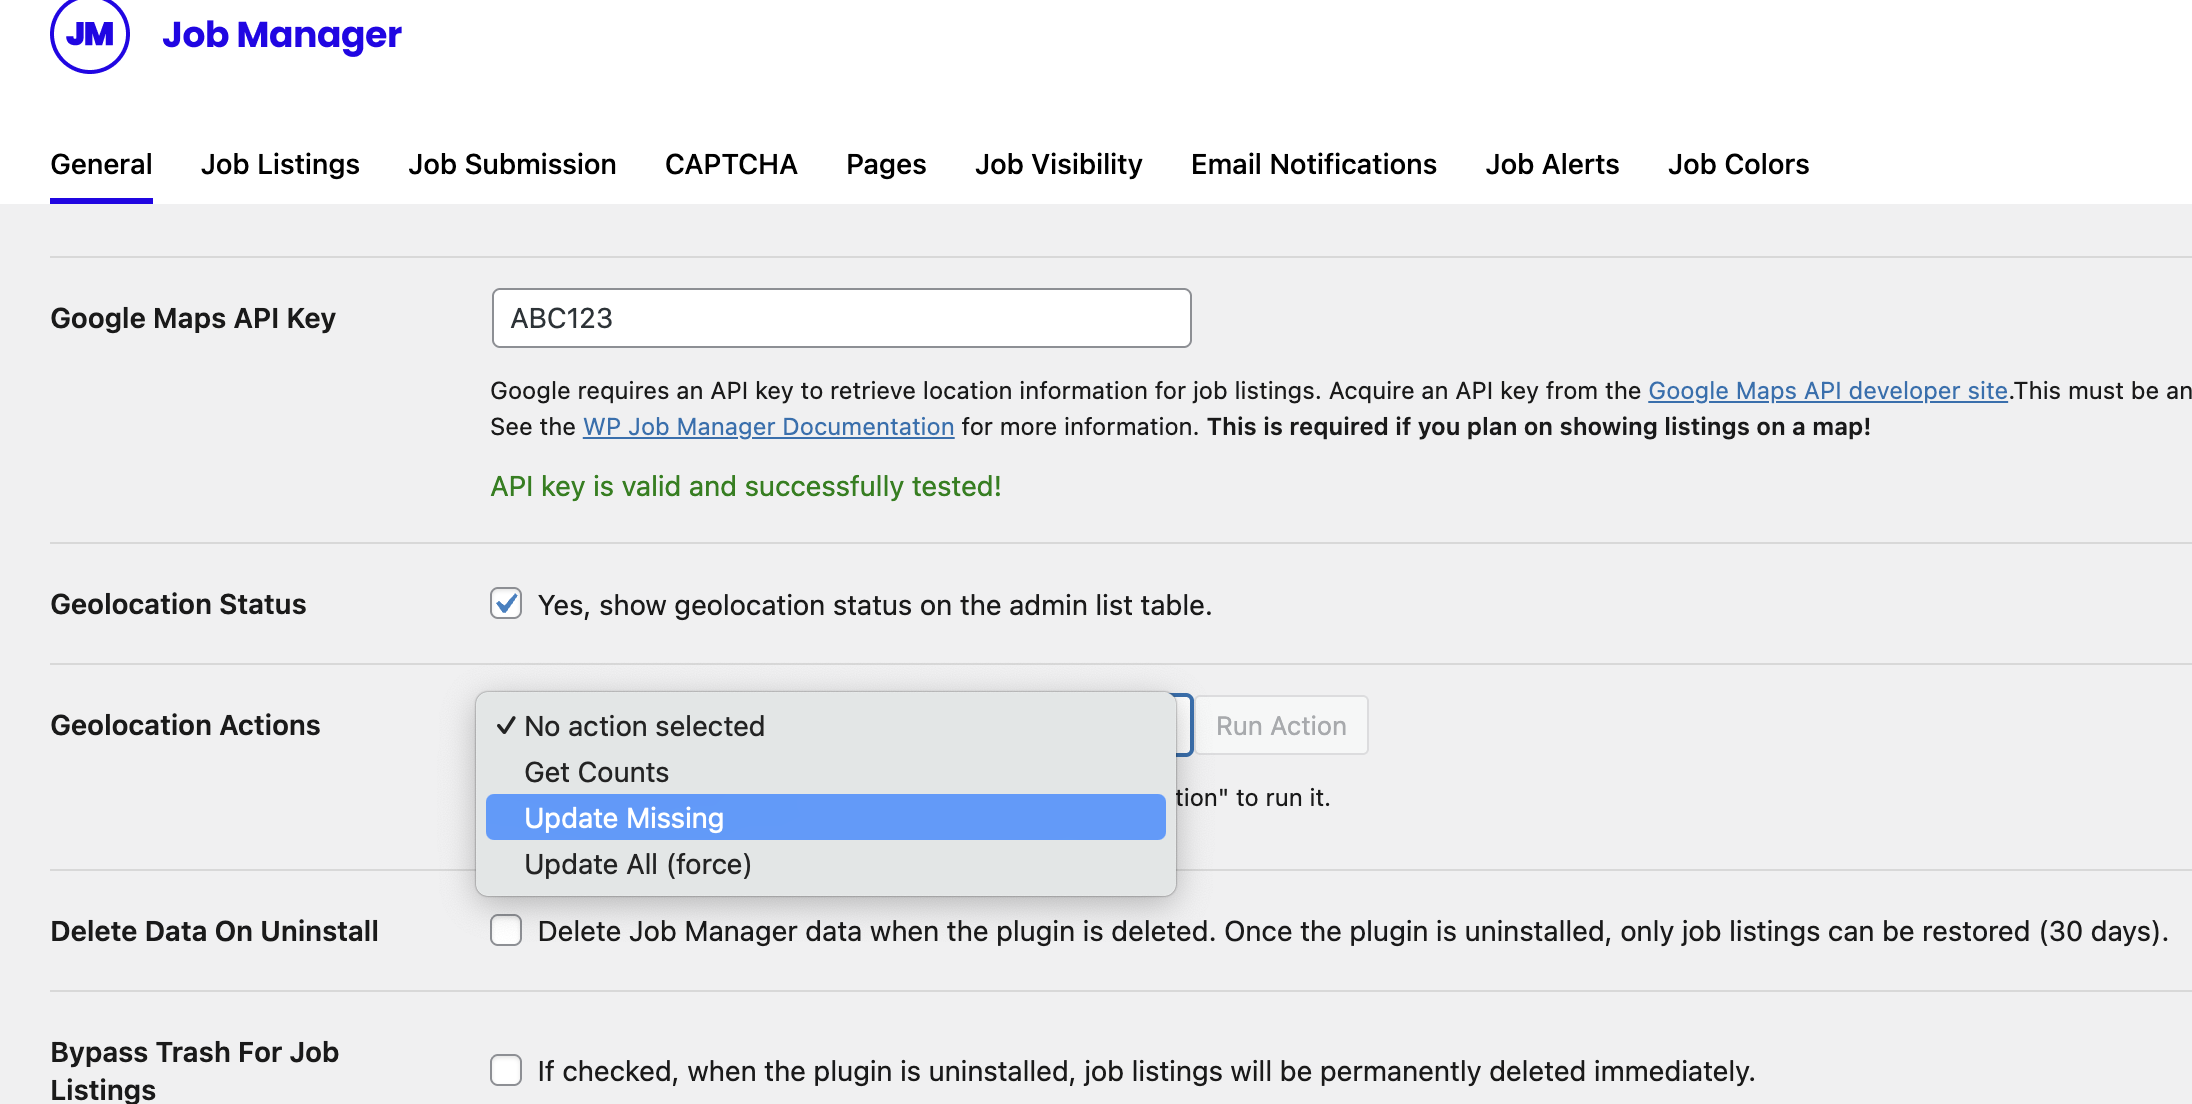The image size is (2192, 1104).
Task: Uncheck the Geolocation Status checkbox
Action: [x=506, y=604]
